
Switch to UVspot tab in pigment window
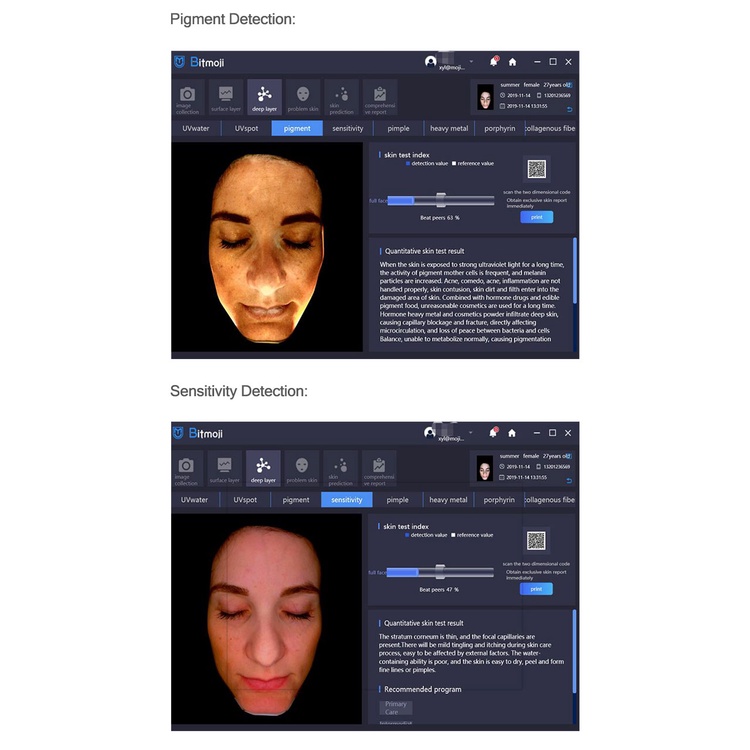pos(245,129)
